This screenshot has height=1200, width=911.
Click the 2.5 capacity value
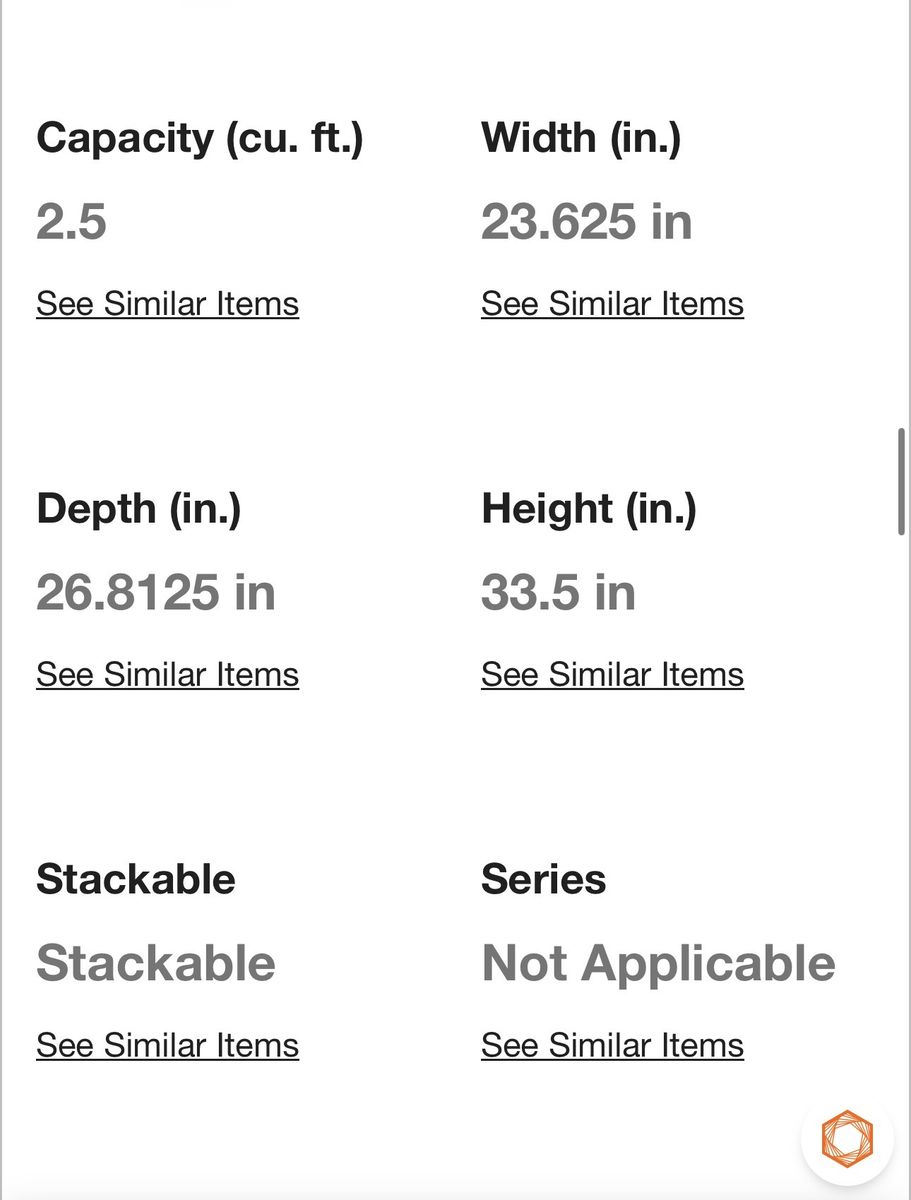[x=71, y=222]
